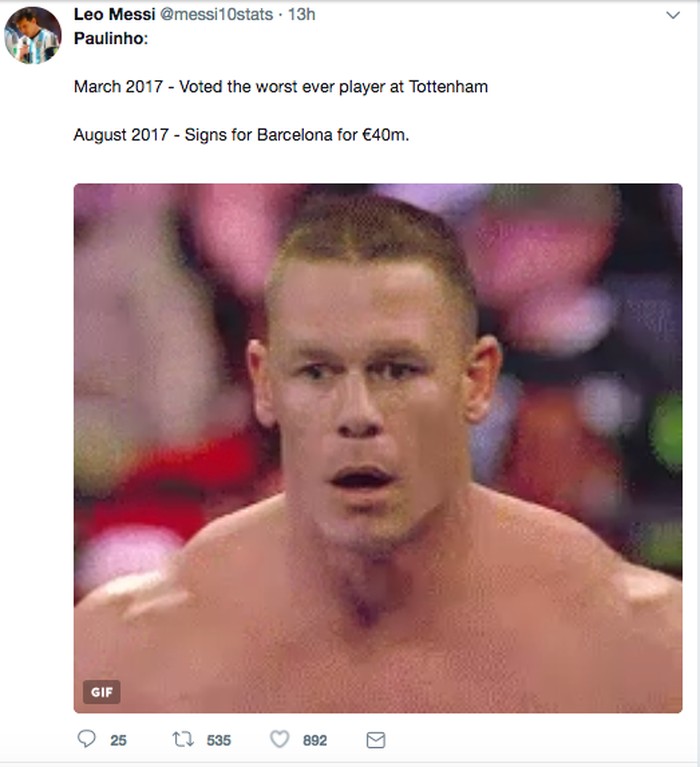The width and height of the screenshot is (700, 767).
Task: View the 535 retweets count
Action: click(x=219, y=741)
